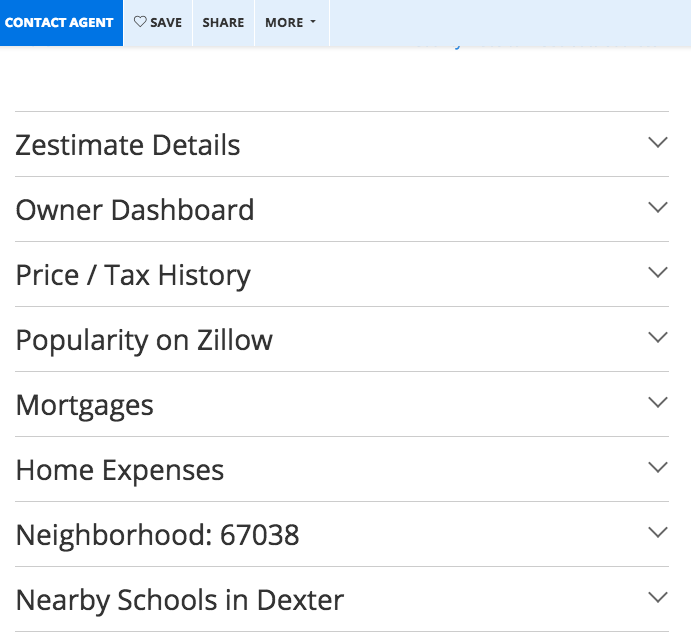691x638 pixels.
Task: Click the heart icon to save home
Action: coord(140,22)
